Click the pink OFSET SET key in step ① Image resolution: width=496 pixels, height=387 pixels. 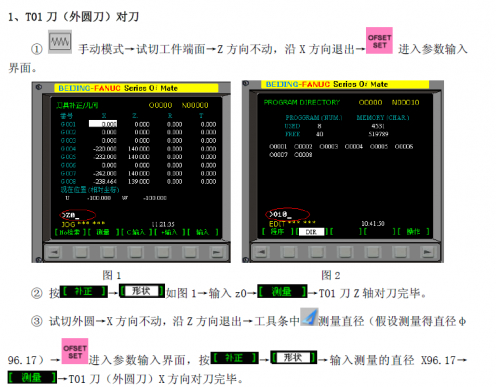(379, 41)
